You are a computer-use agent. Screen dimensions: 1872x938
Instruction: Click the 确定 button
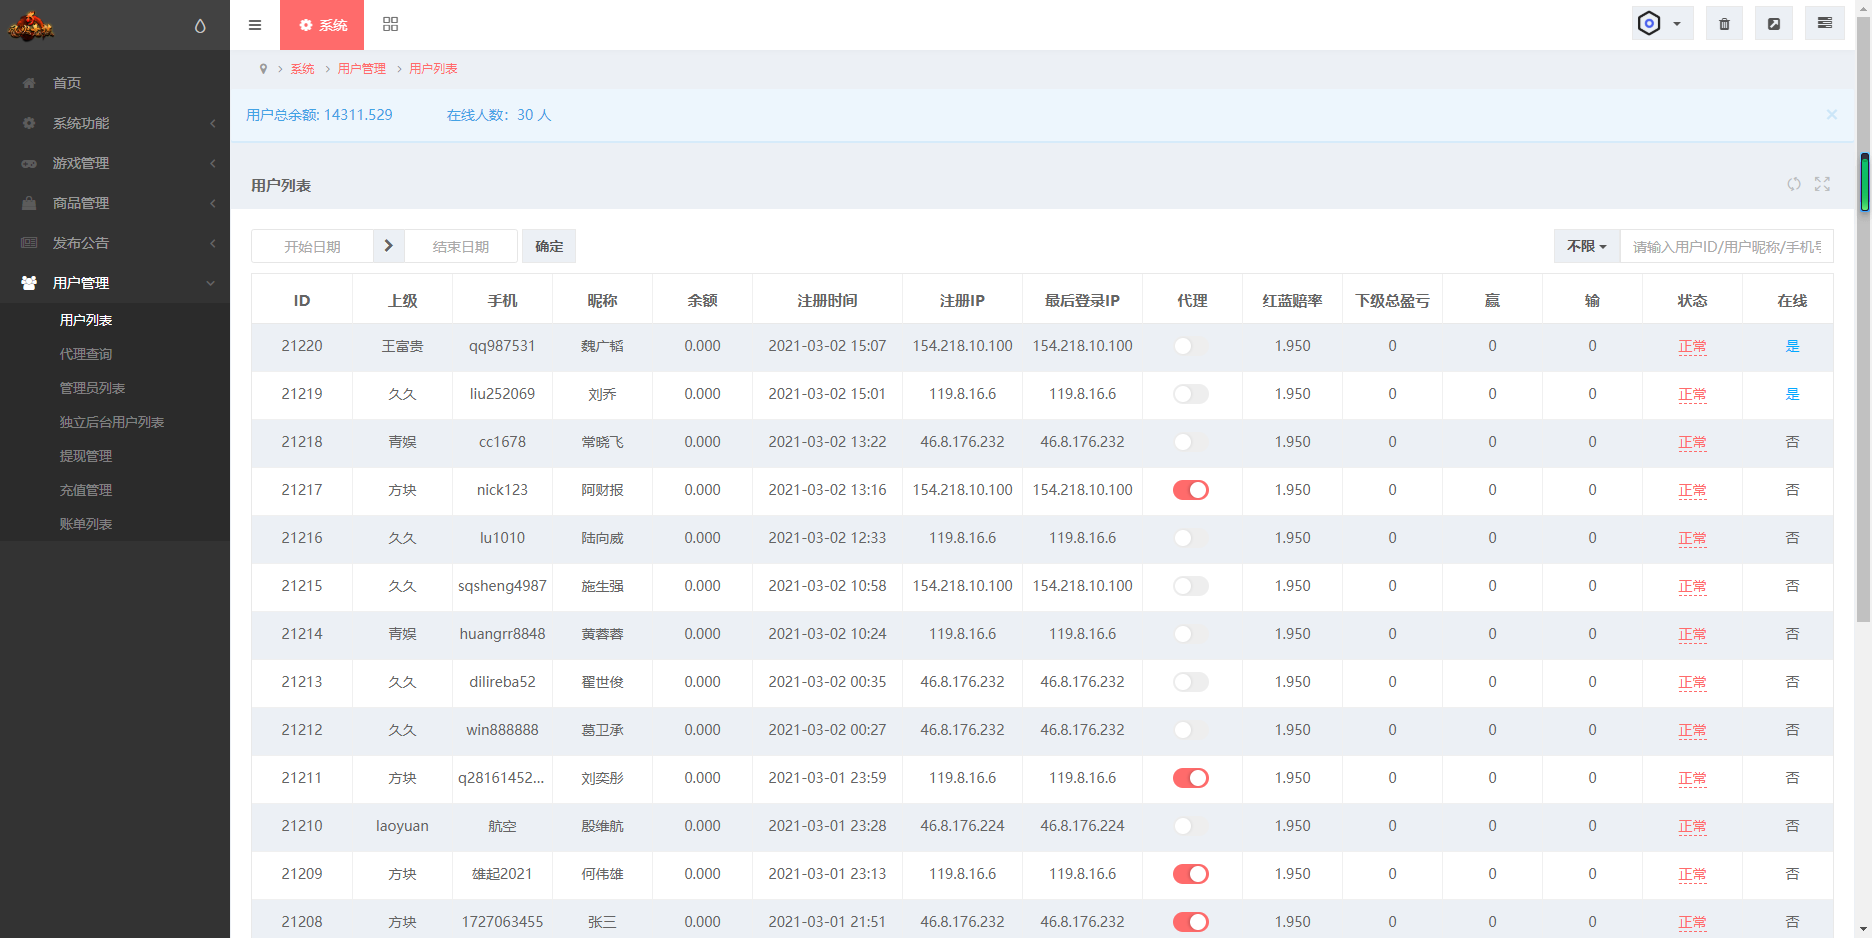(549, 246)
